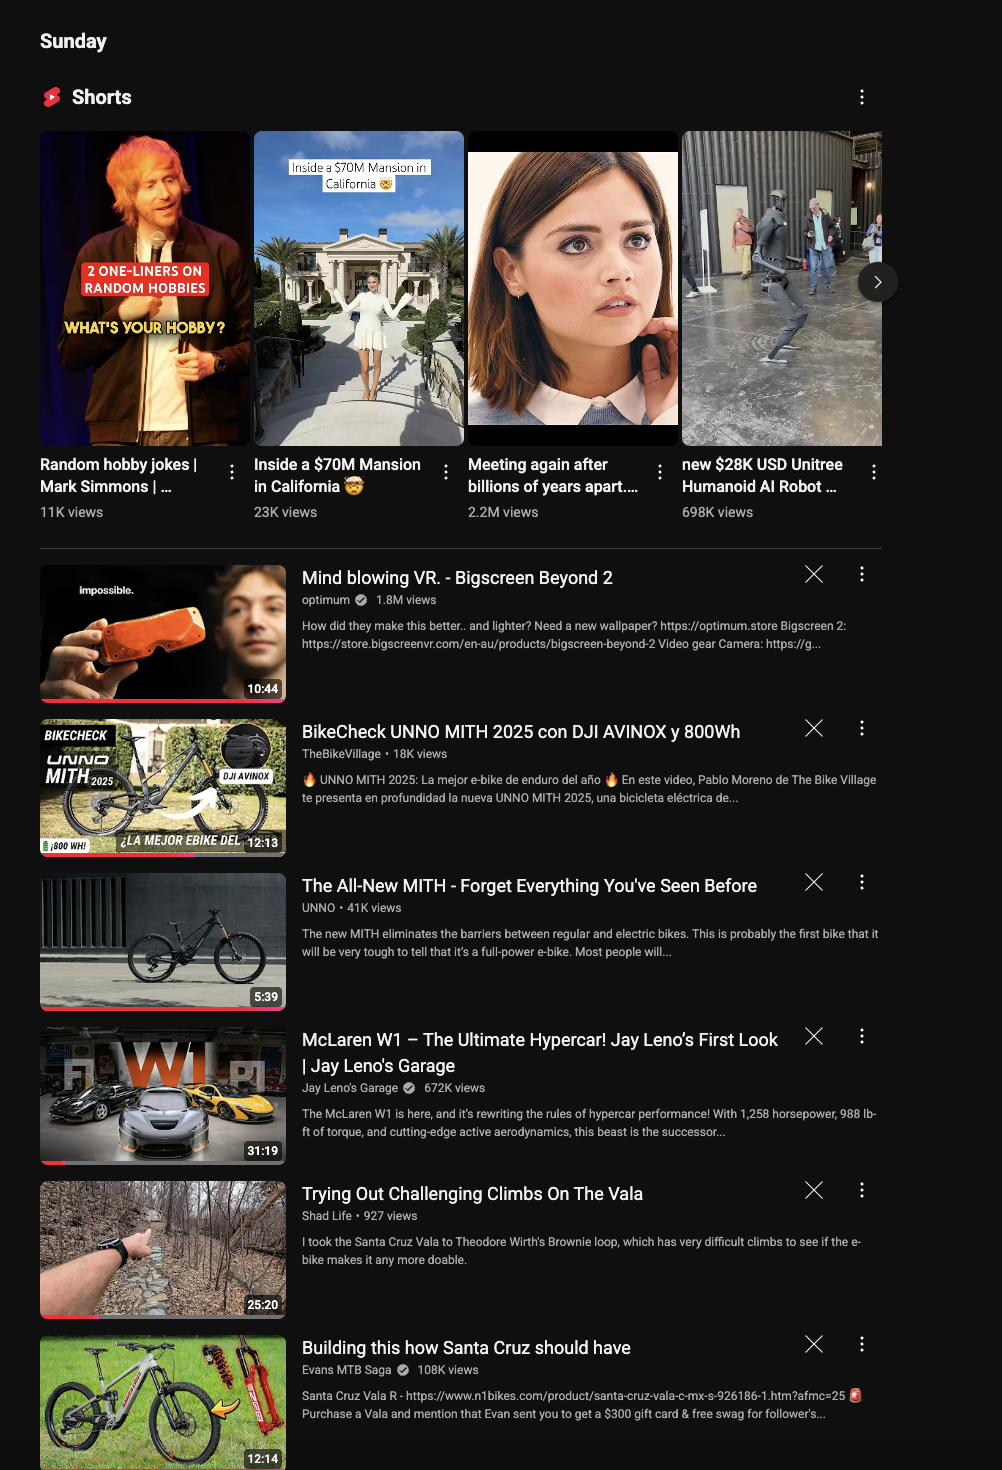
Task: Remove BikeCheck UNNO MITH video from history
Action: click(814, 728)
